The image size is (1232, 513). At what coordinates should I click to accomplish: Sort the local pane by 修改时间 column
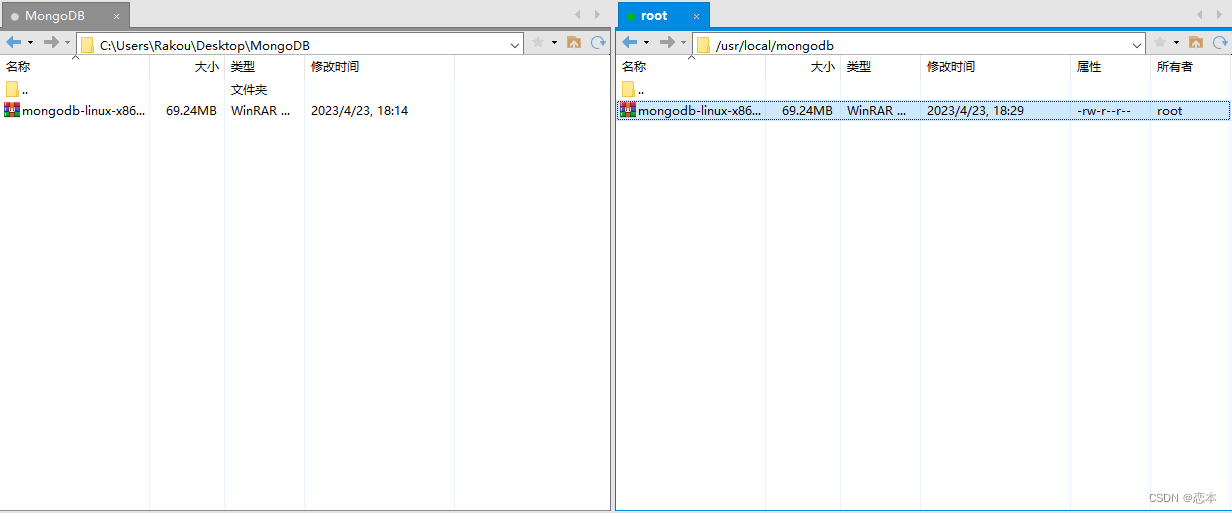click(380, 67)
